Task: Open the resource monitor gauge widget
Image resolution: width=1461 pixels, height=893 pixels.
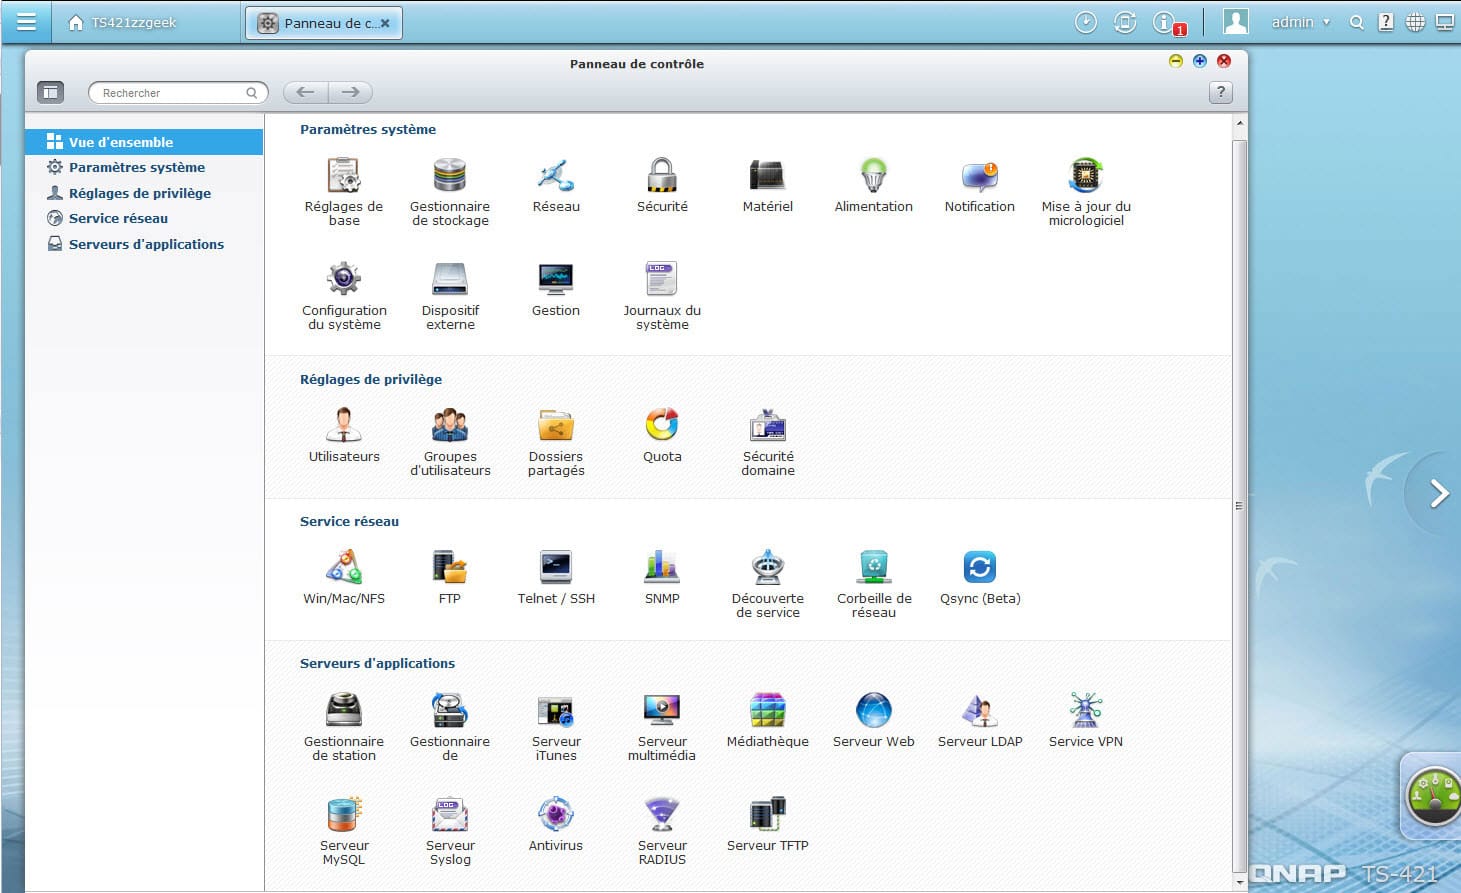Action: [1433, 796]
